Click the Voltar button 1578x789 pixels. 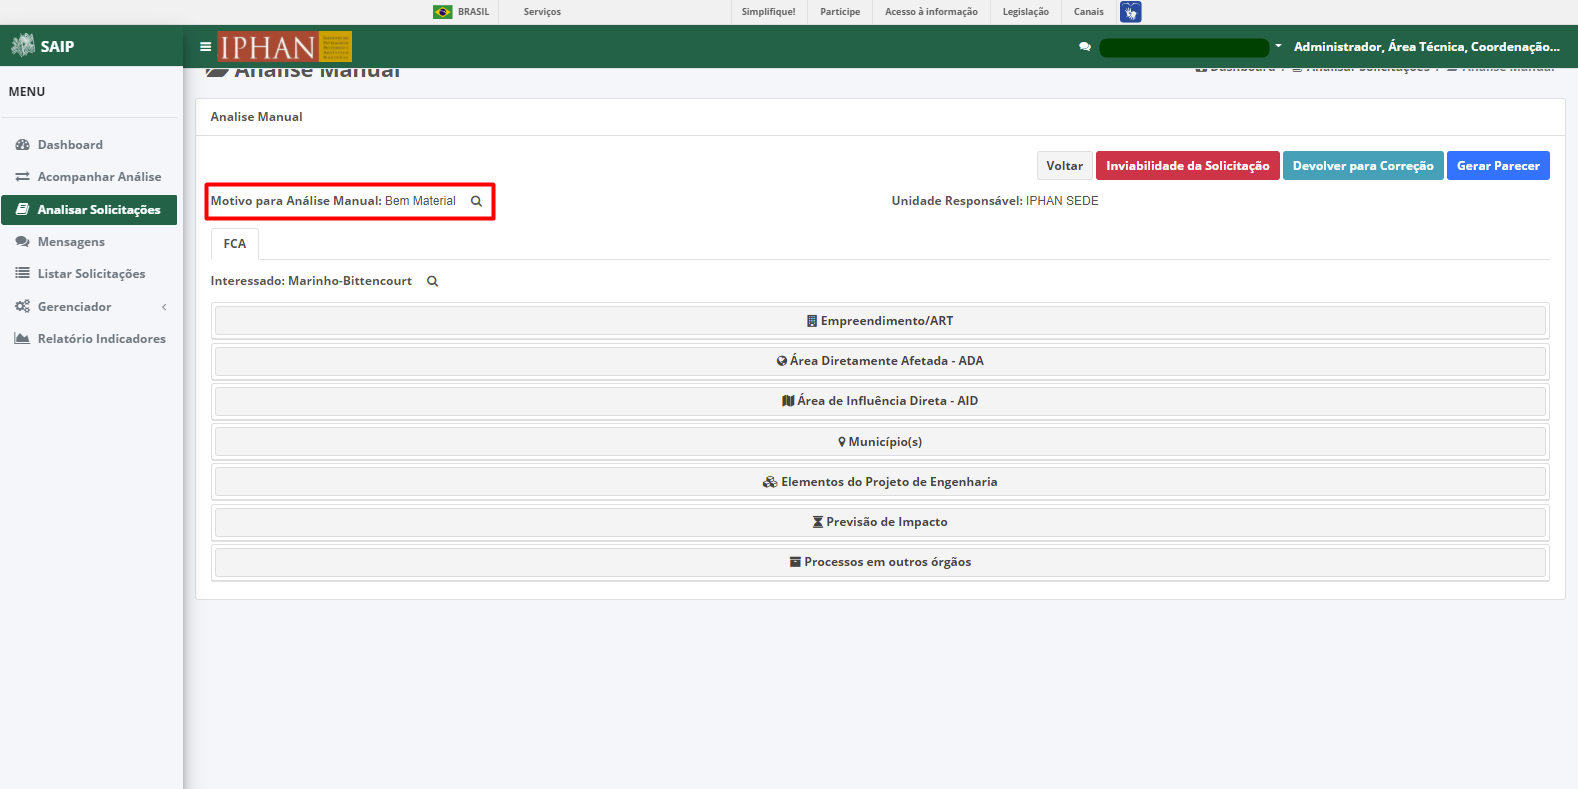(1065, 166)
